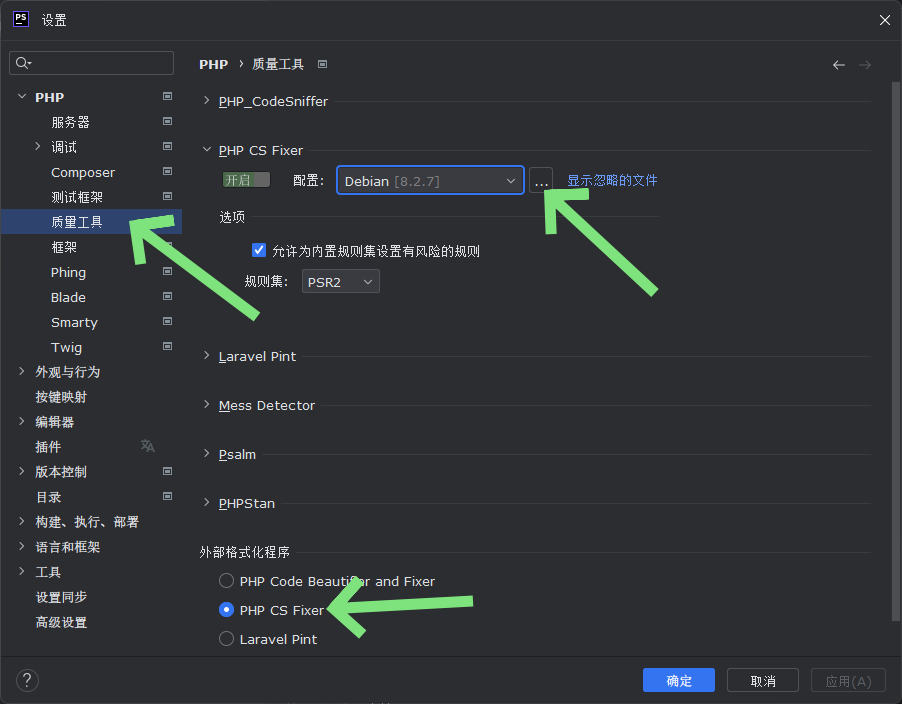Expand the Psalm section
Screen dimensions: 902x704
(x=207, y=453)
